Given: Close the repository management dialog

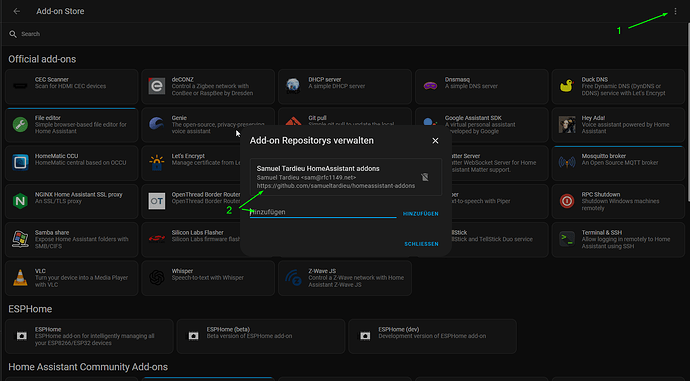Looking at the screenshot, I should point(435,141).
